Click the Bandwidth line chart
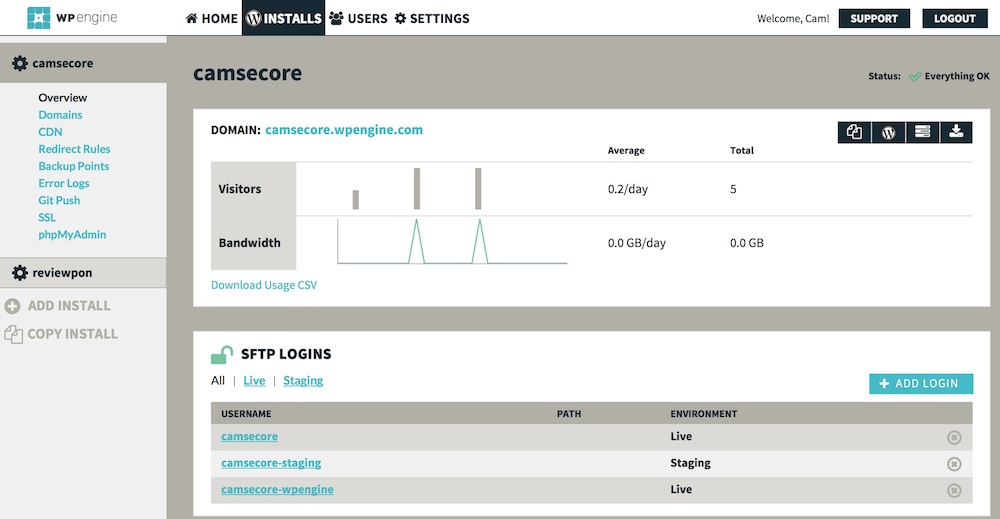The width and height of the screenshot is (1000, 519). (x=452, y=242)
